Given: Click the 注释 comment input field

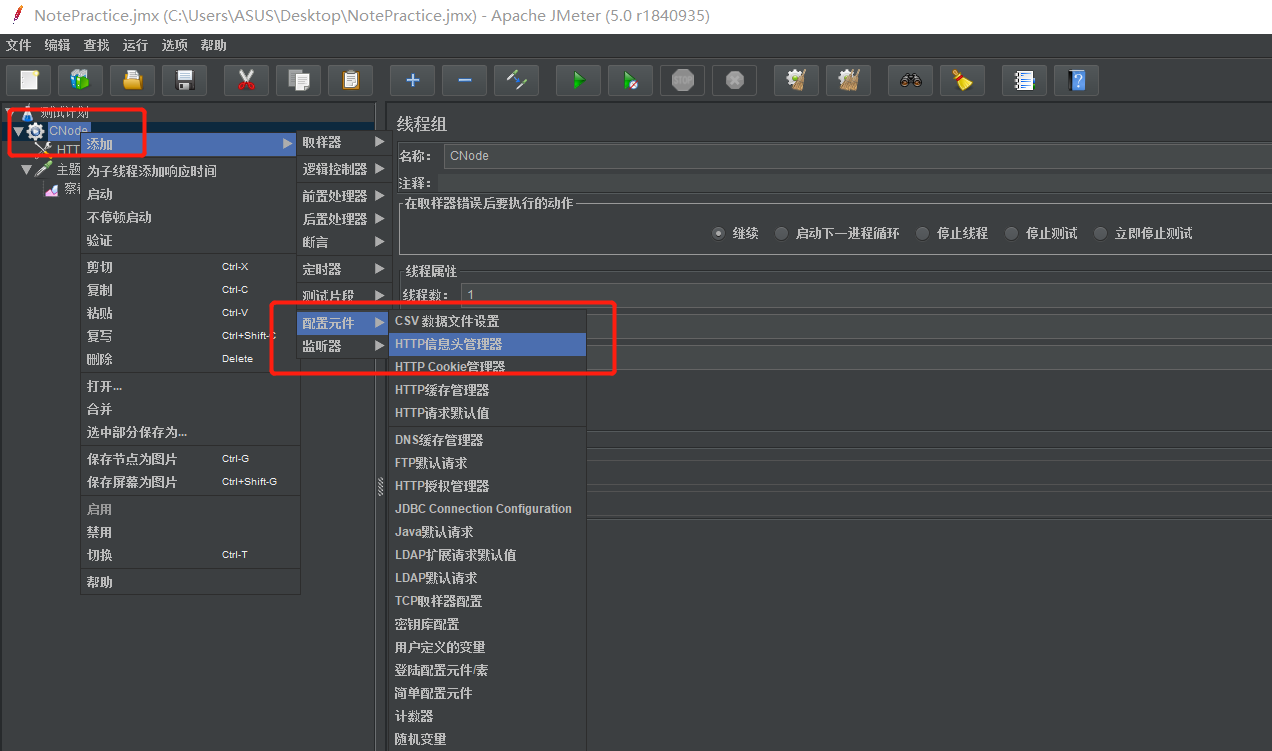Looking at the screenshot, I should pyautogui.click(x=855, y=183).
